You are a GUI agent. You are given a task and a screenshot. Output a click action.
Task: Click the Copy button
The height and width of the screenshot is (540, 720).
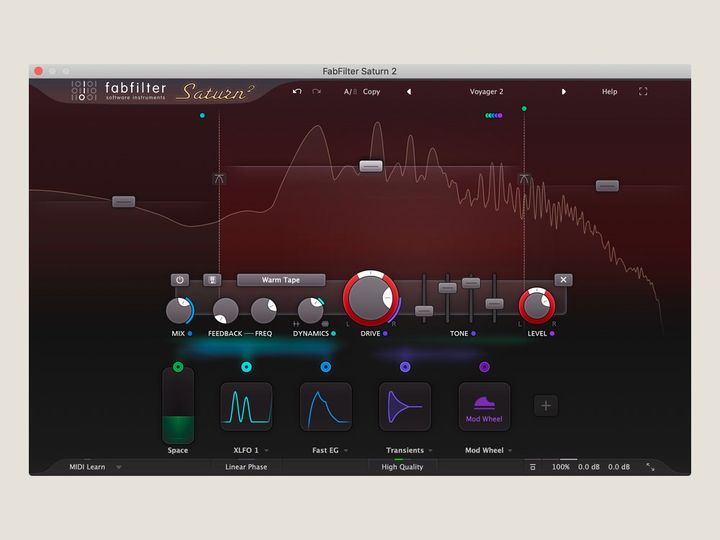[371, 91]
